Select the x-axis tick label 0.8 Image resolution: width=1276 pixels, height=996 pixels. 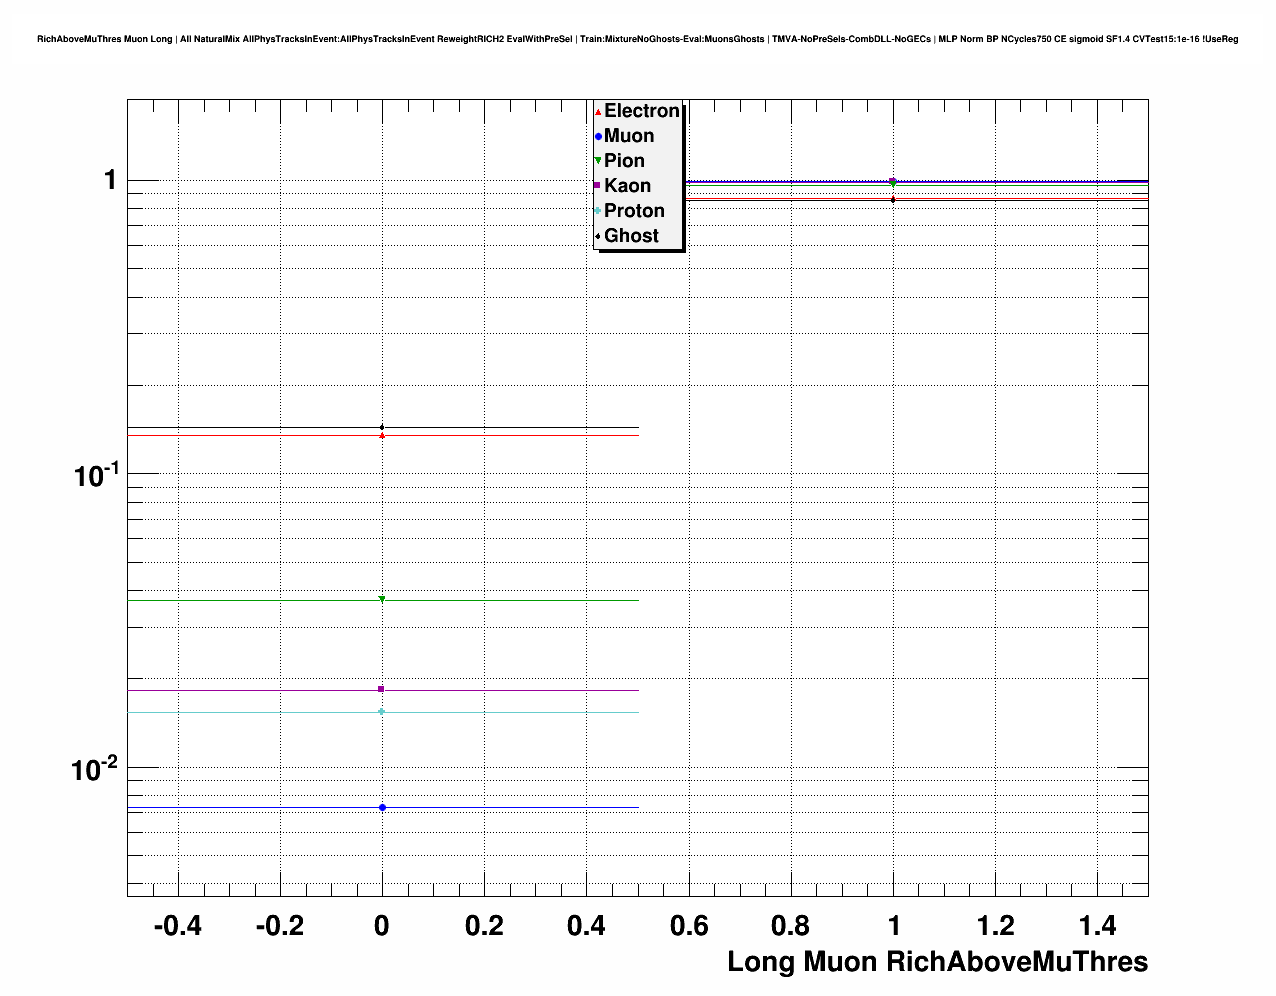click(791, 926)
